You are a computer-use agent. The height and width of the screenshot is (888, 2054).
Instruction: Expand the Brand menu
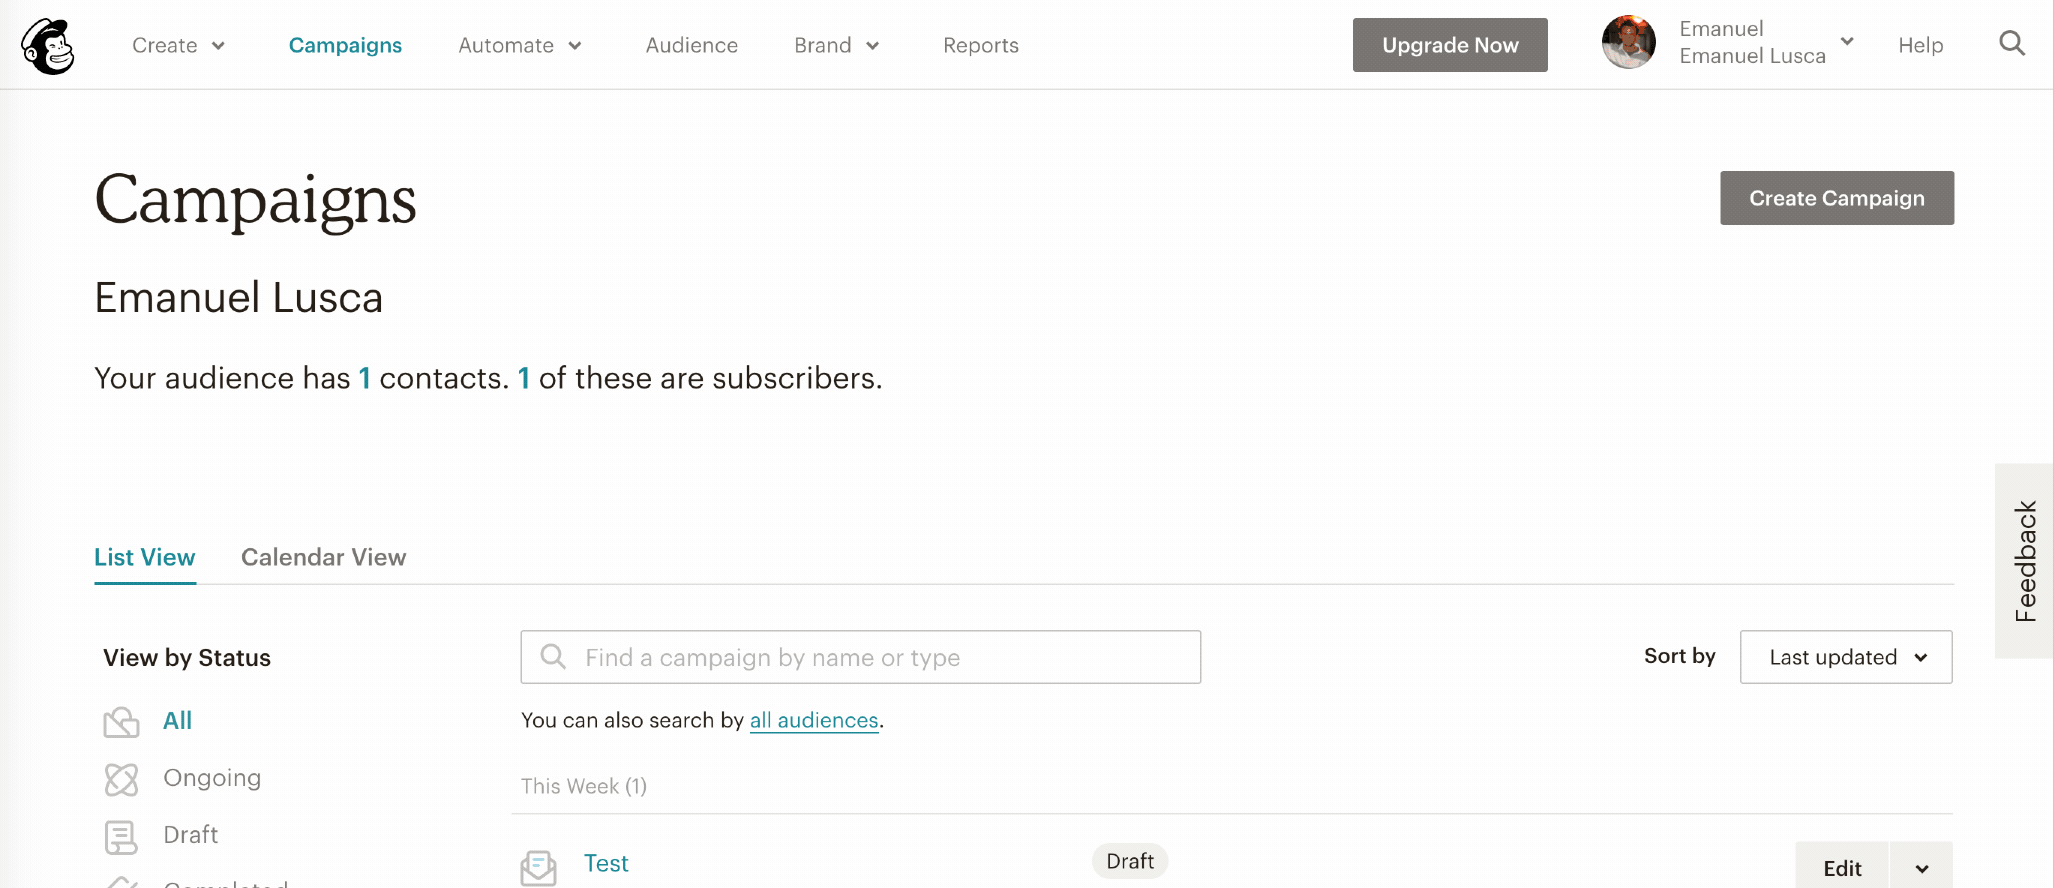837,45
